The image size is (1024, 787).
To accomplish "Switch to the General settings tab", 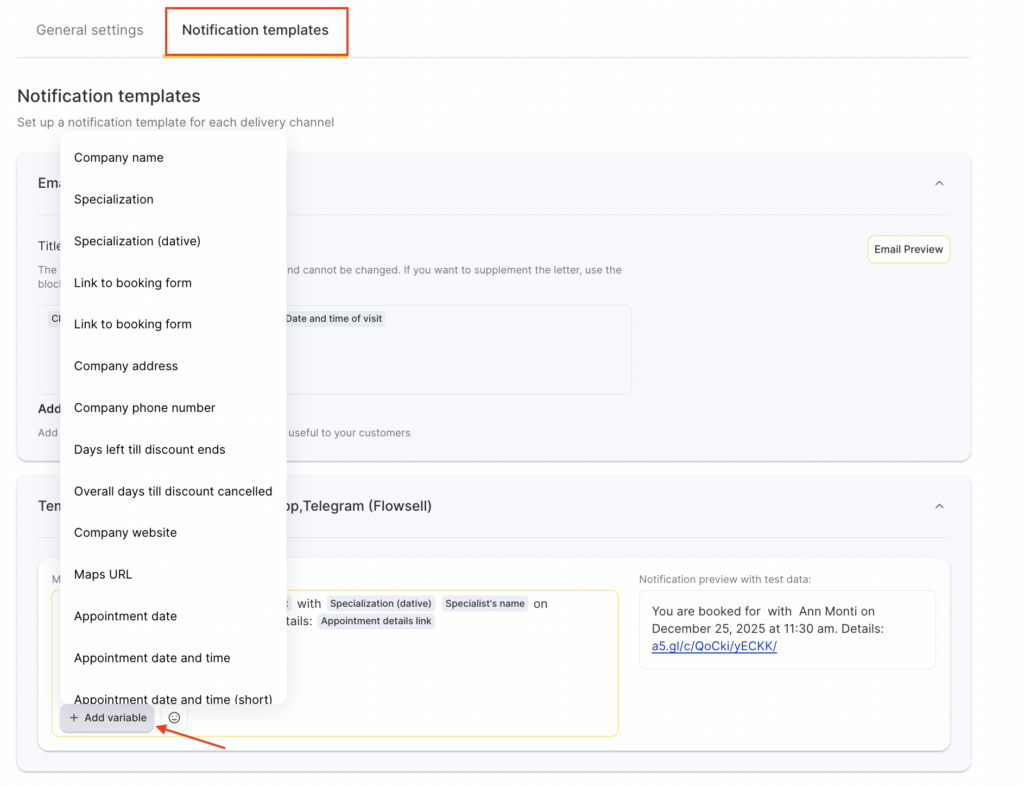I will (90, 30).
